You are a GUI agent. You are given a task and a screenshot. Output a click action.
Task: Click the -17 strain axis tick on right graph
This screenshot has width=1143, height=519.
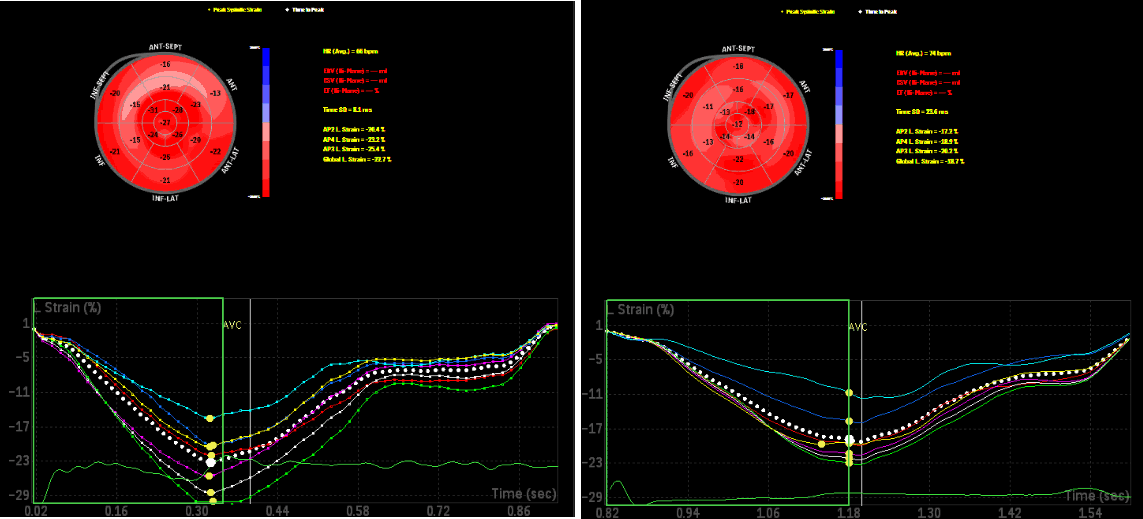tap(591, 429)
